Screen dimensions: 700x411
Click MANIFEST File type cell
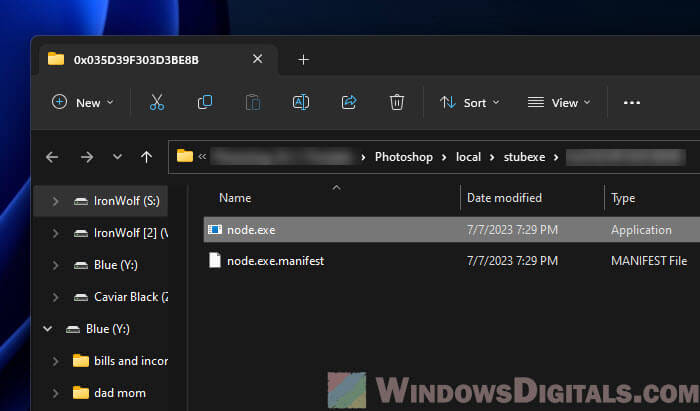[649, 261]
